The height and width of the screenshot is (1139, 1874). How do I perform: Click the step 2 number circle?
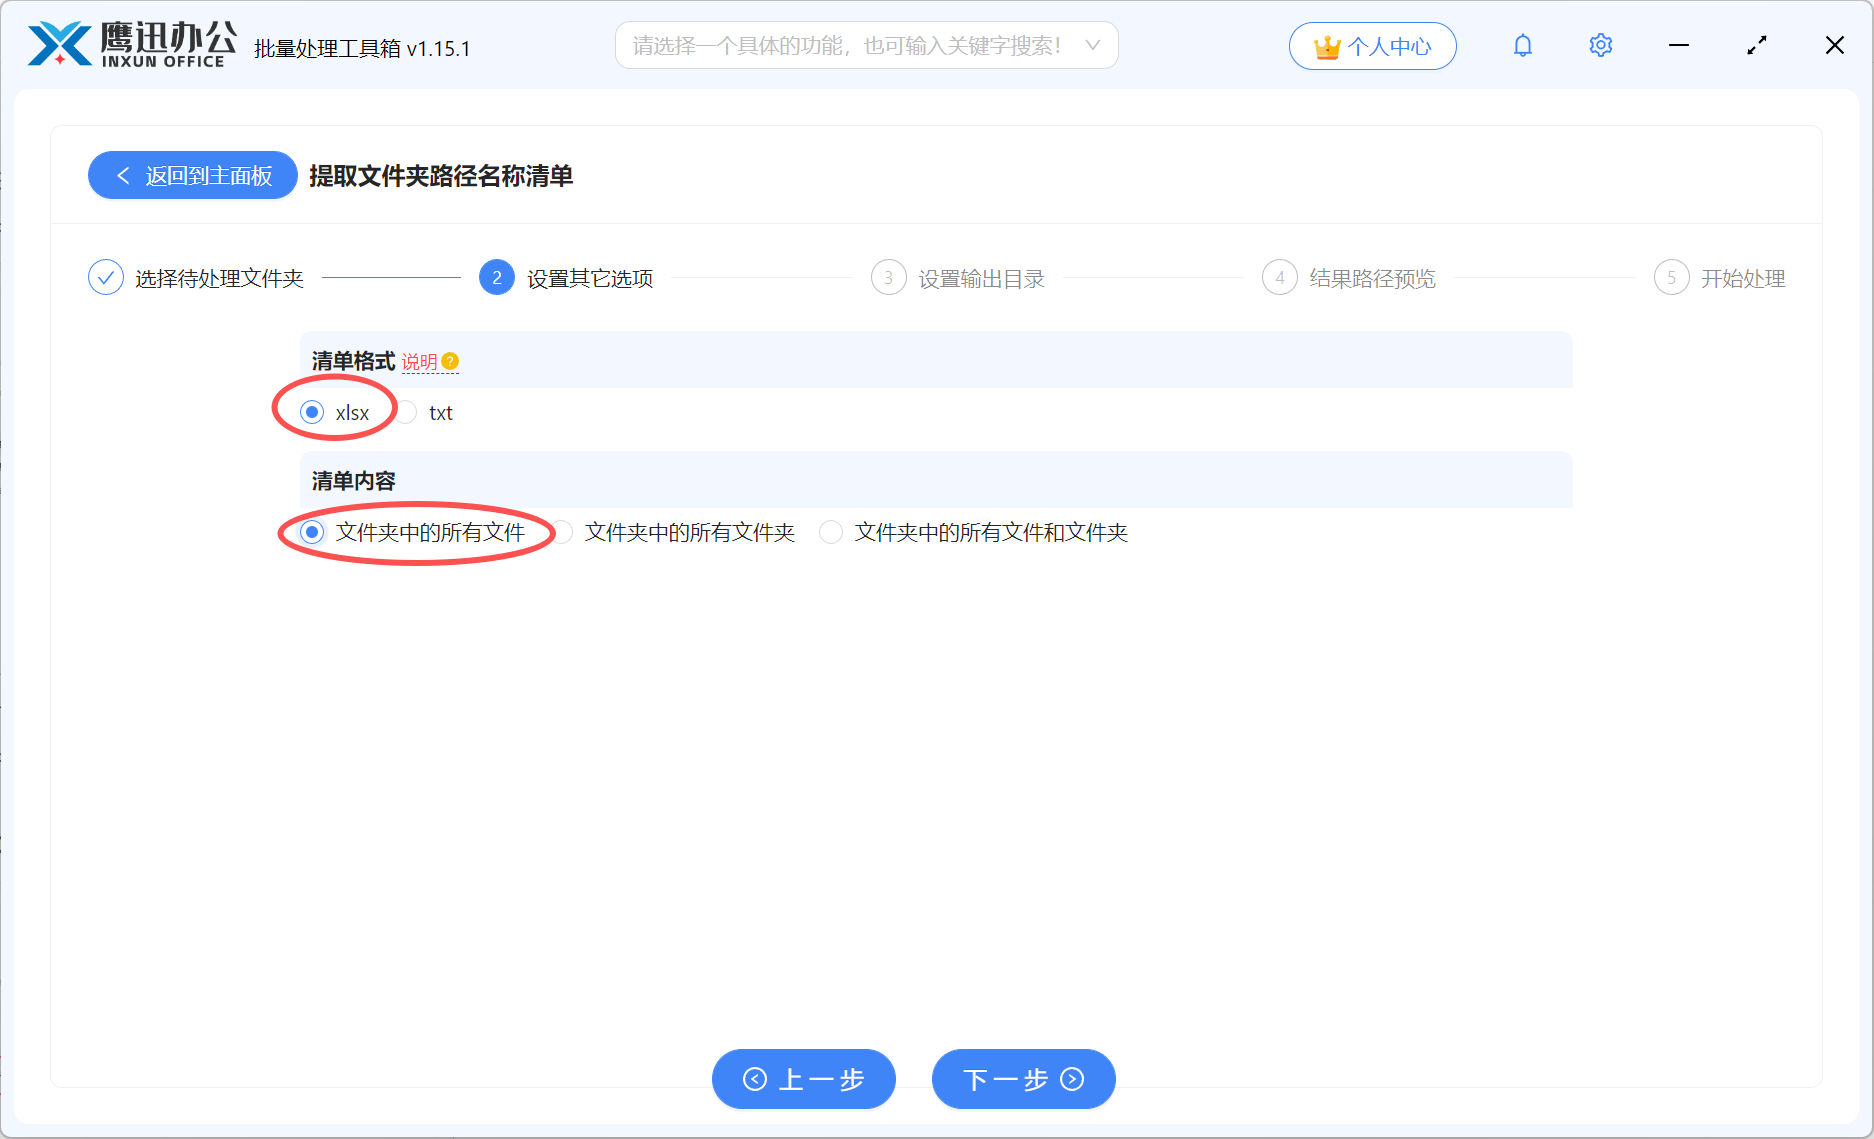point(497,278)
